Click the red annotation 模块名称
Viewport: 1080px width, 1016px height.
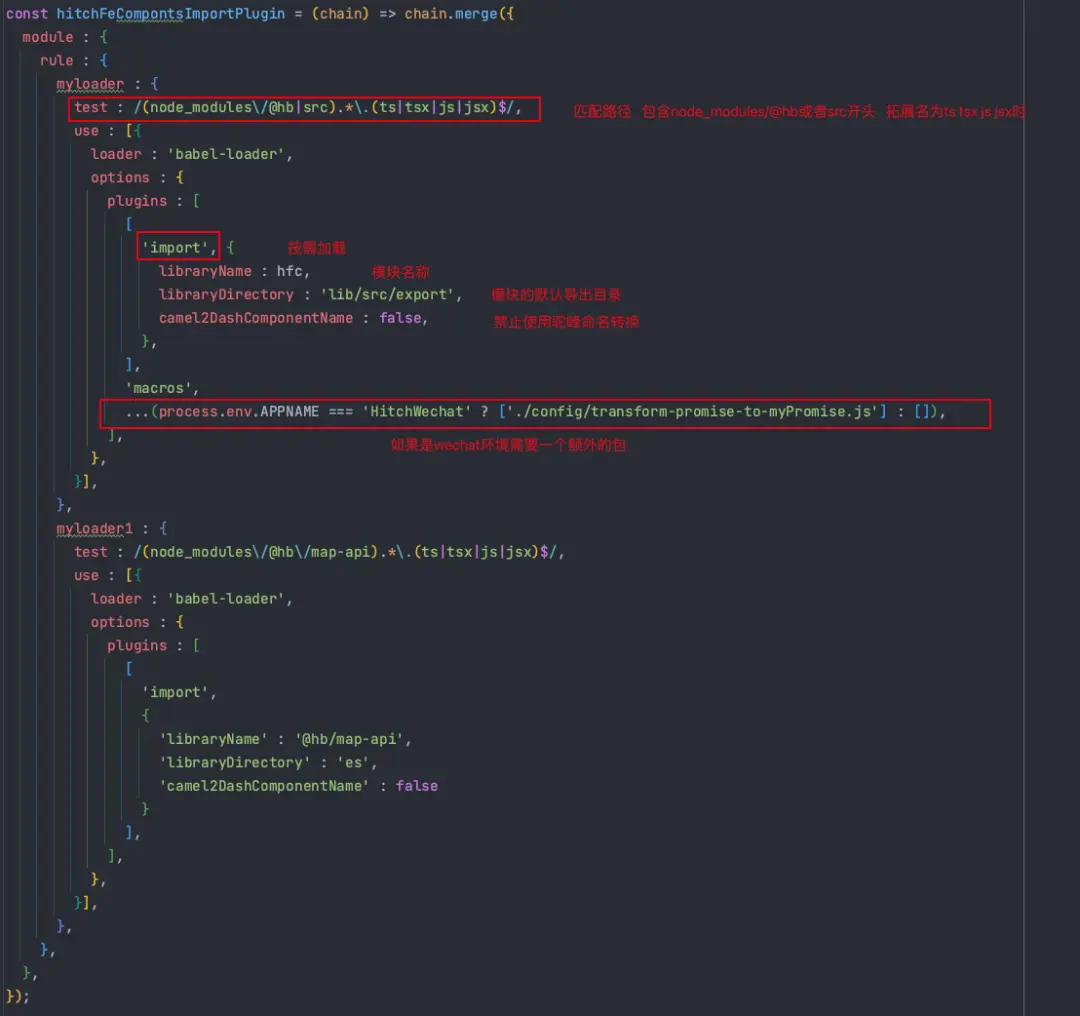401,272
